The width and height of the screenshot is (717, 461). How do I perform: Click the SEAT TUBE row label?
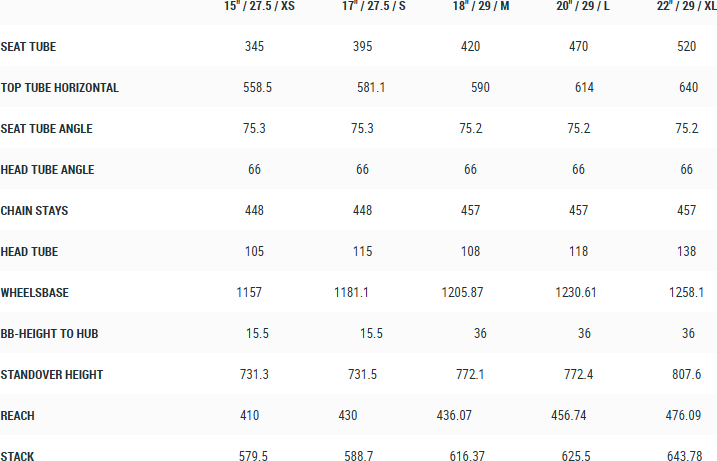[x=29, y=47]
